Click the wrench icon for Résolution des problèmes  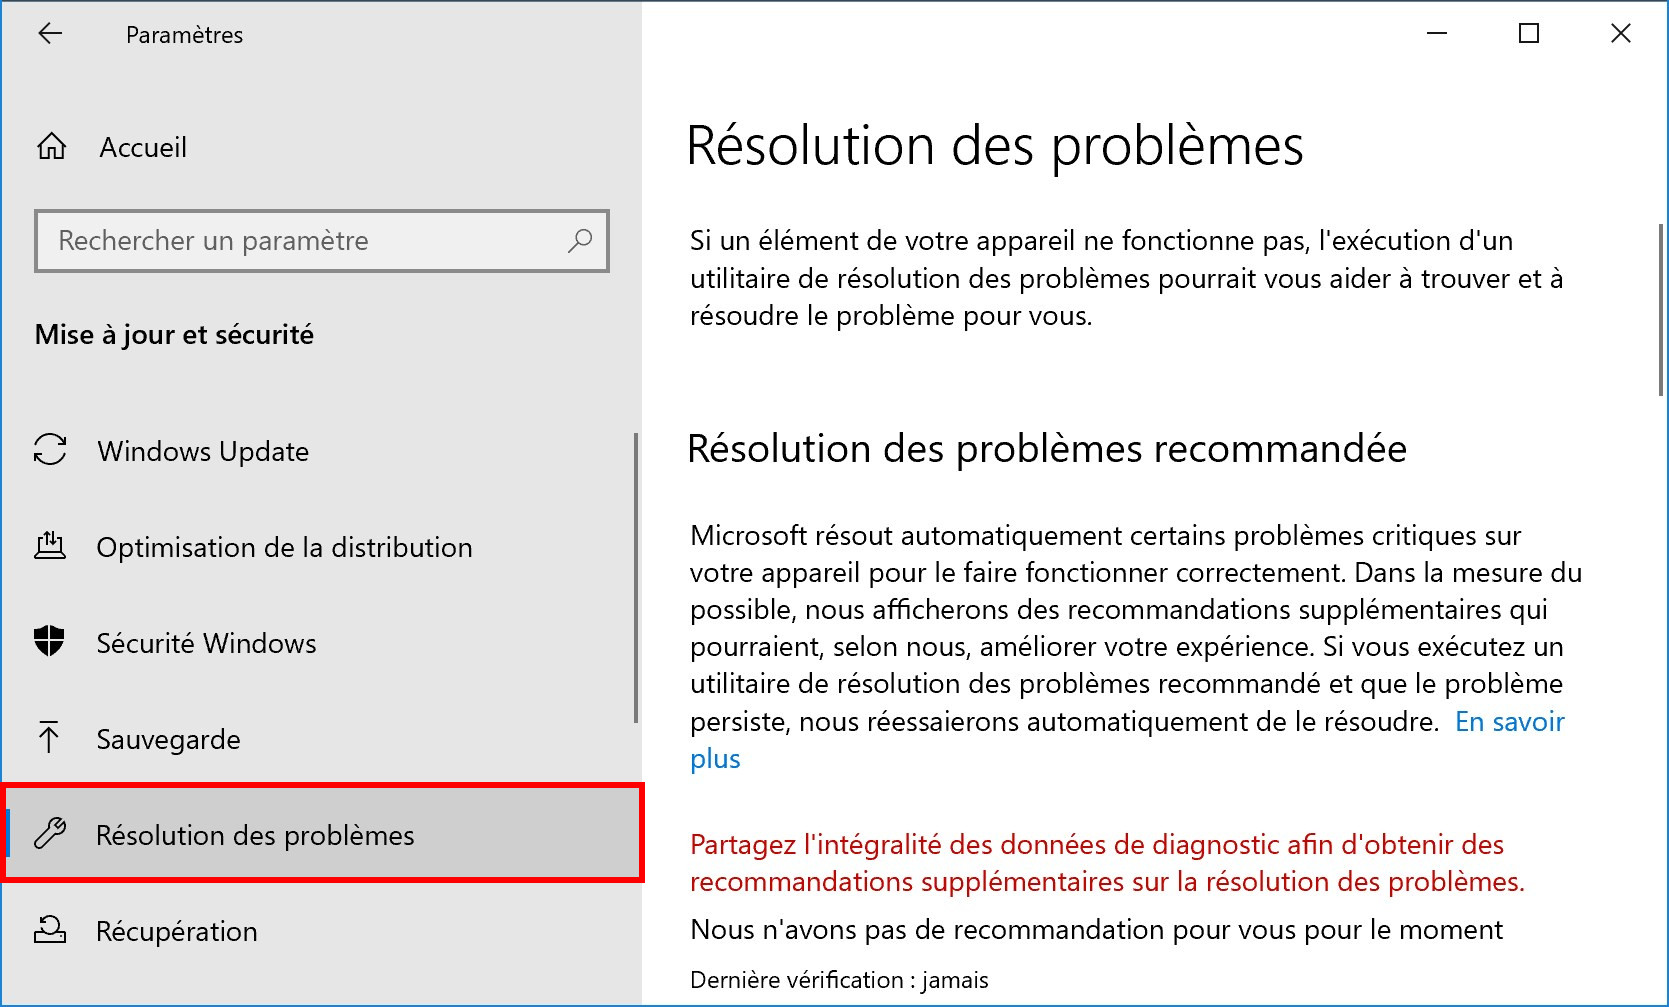click(50, 833)
